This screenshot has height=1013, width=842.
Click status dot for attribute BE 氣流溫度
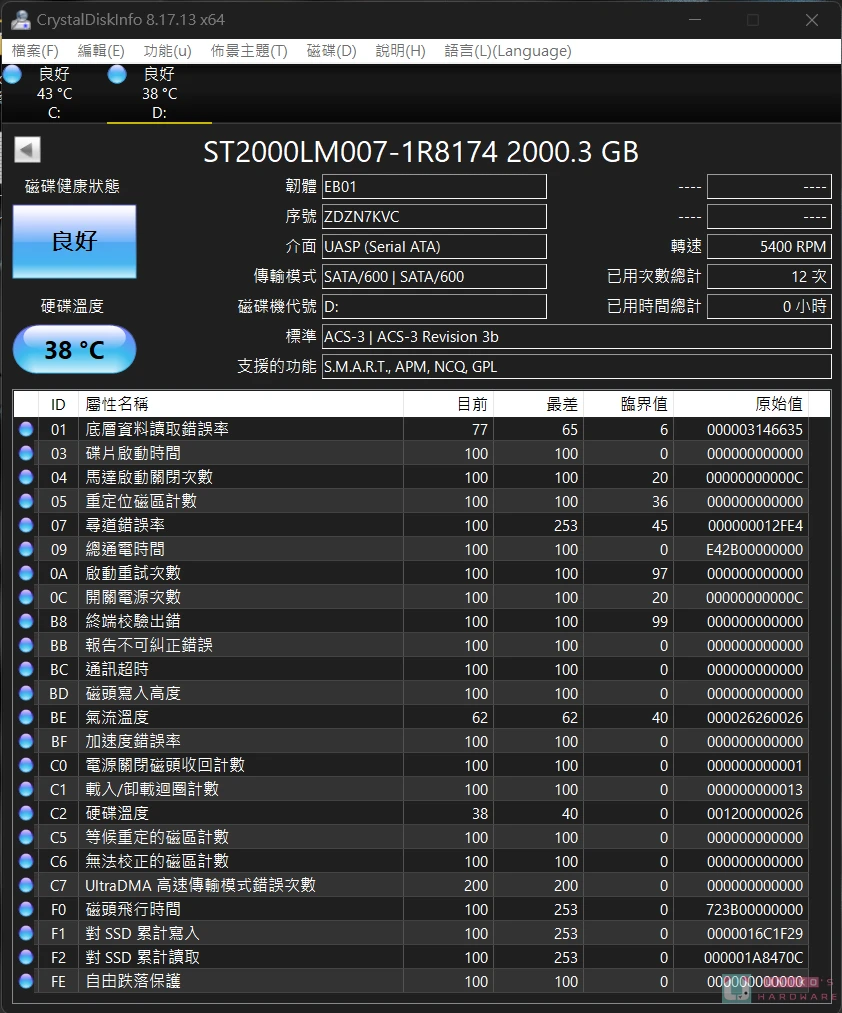[x=26, y=717]
